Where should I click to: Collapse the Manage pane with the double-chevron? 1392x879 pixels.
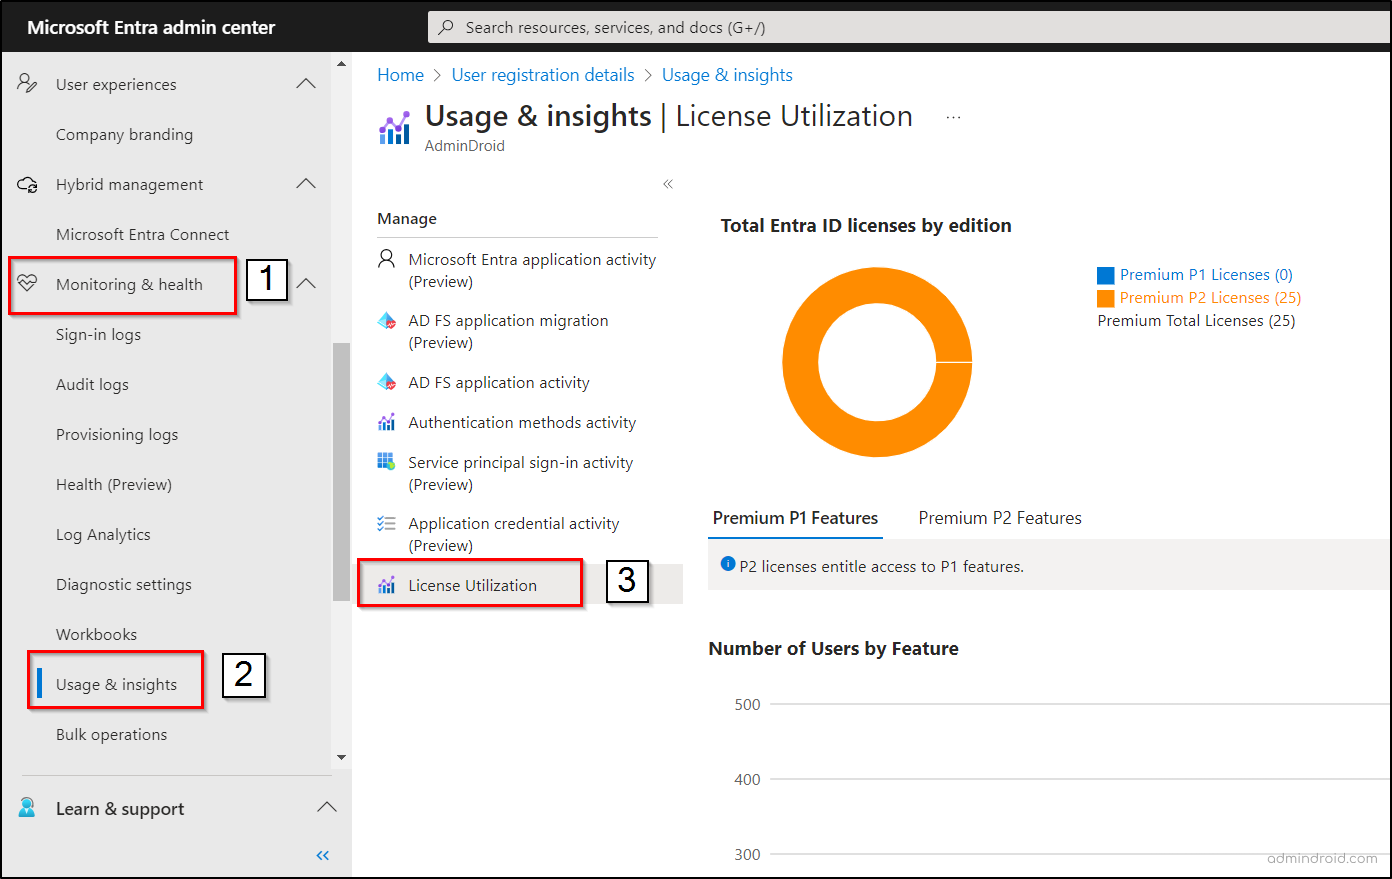[x=667, y=184]
